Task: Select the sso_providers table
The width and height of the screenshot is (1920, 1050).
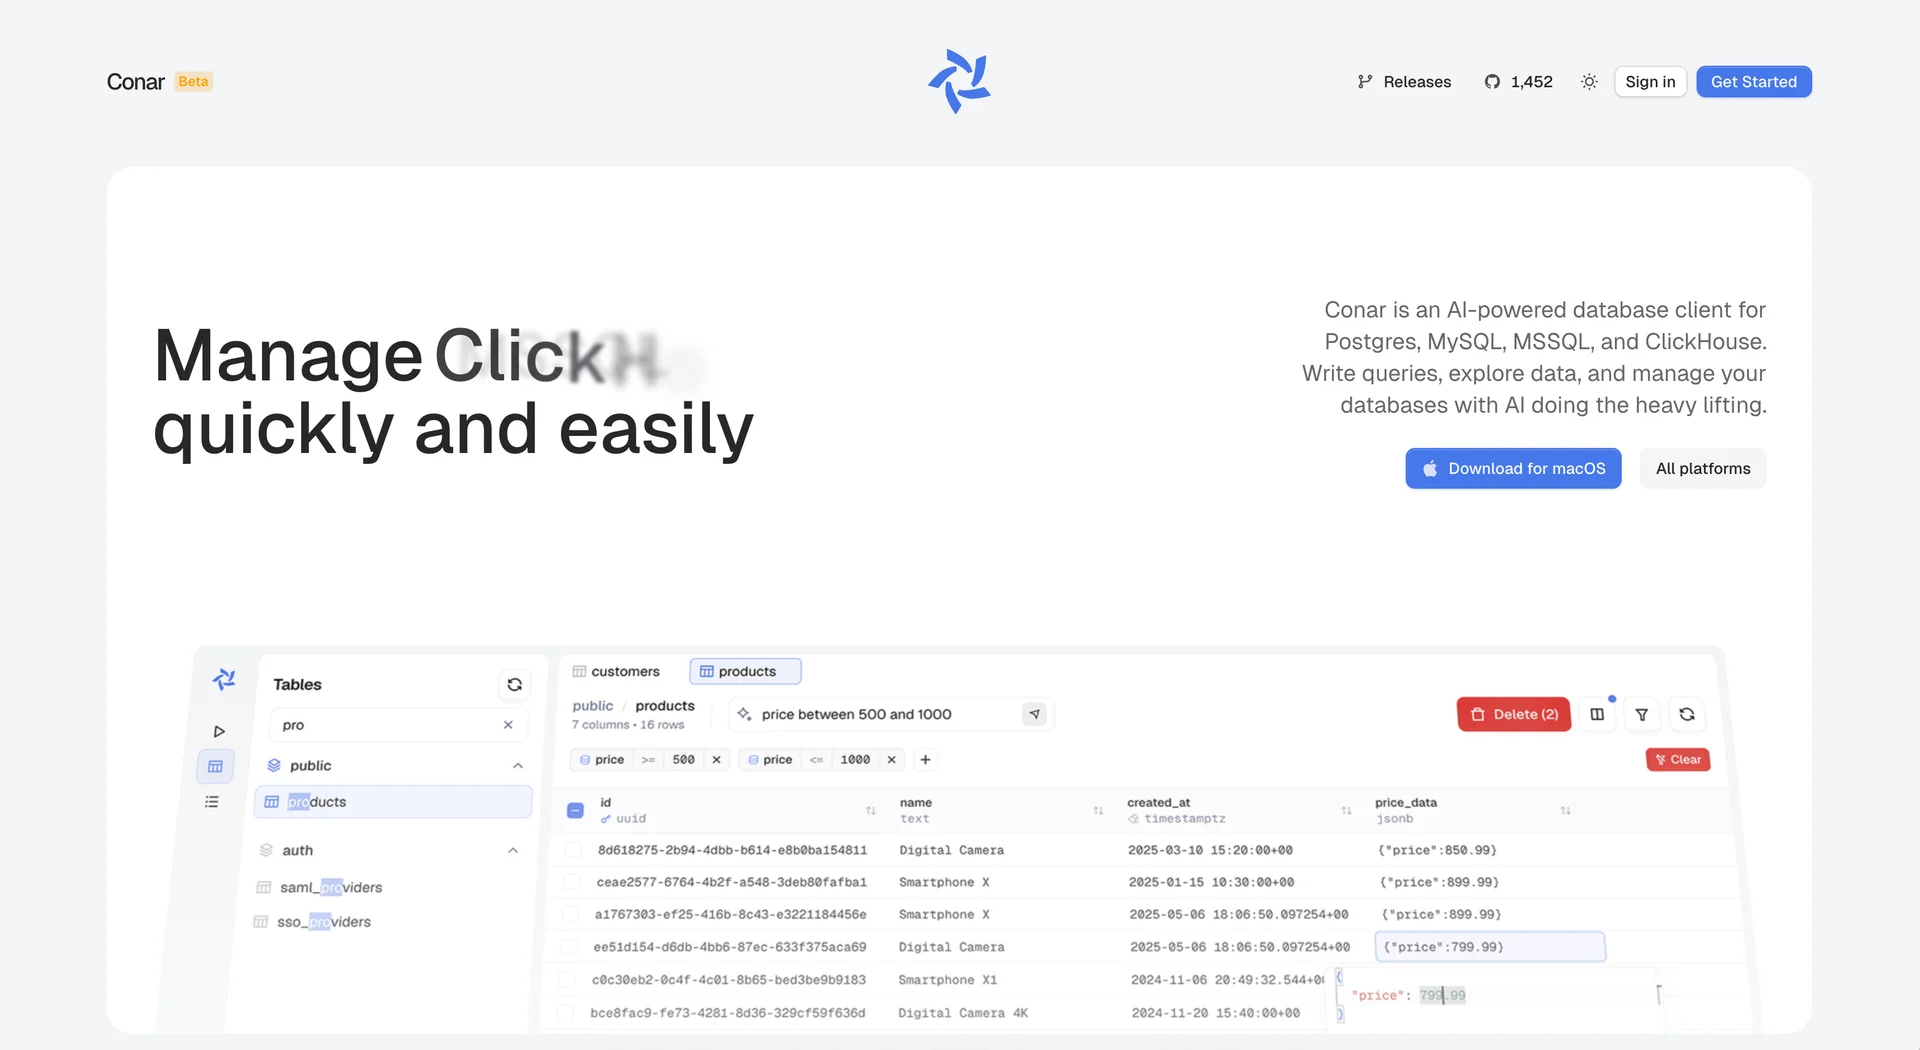Action: [x=324, y=922]
